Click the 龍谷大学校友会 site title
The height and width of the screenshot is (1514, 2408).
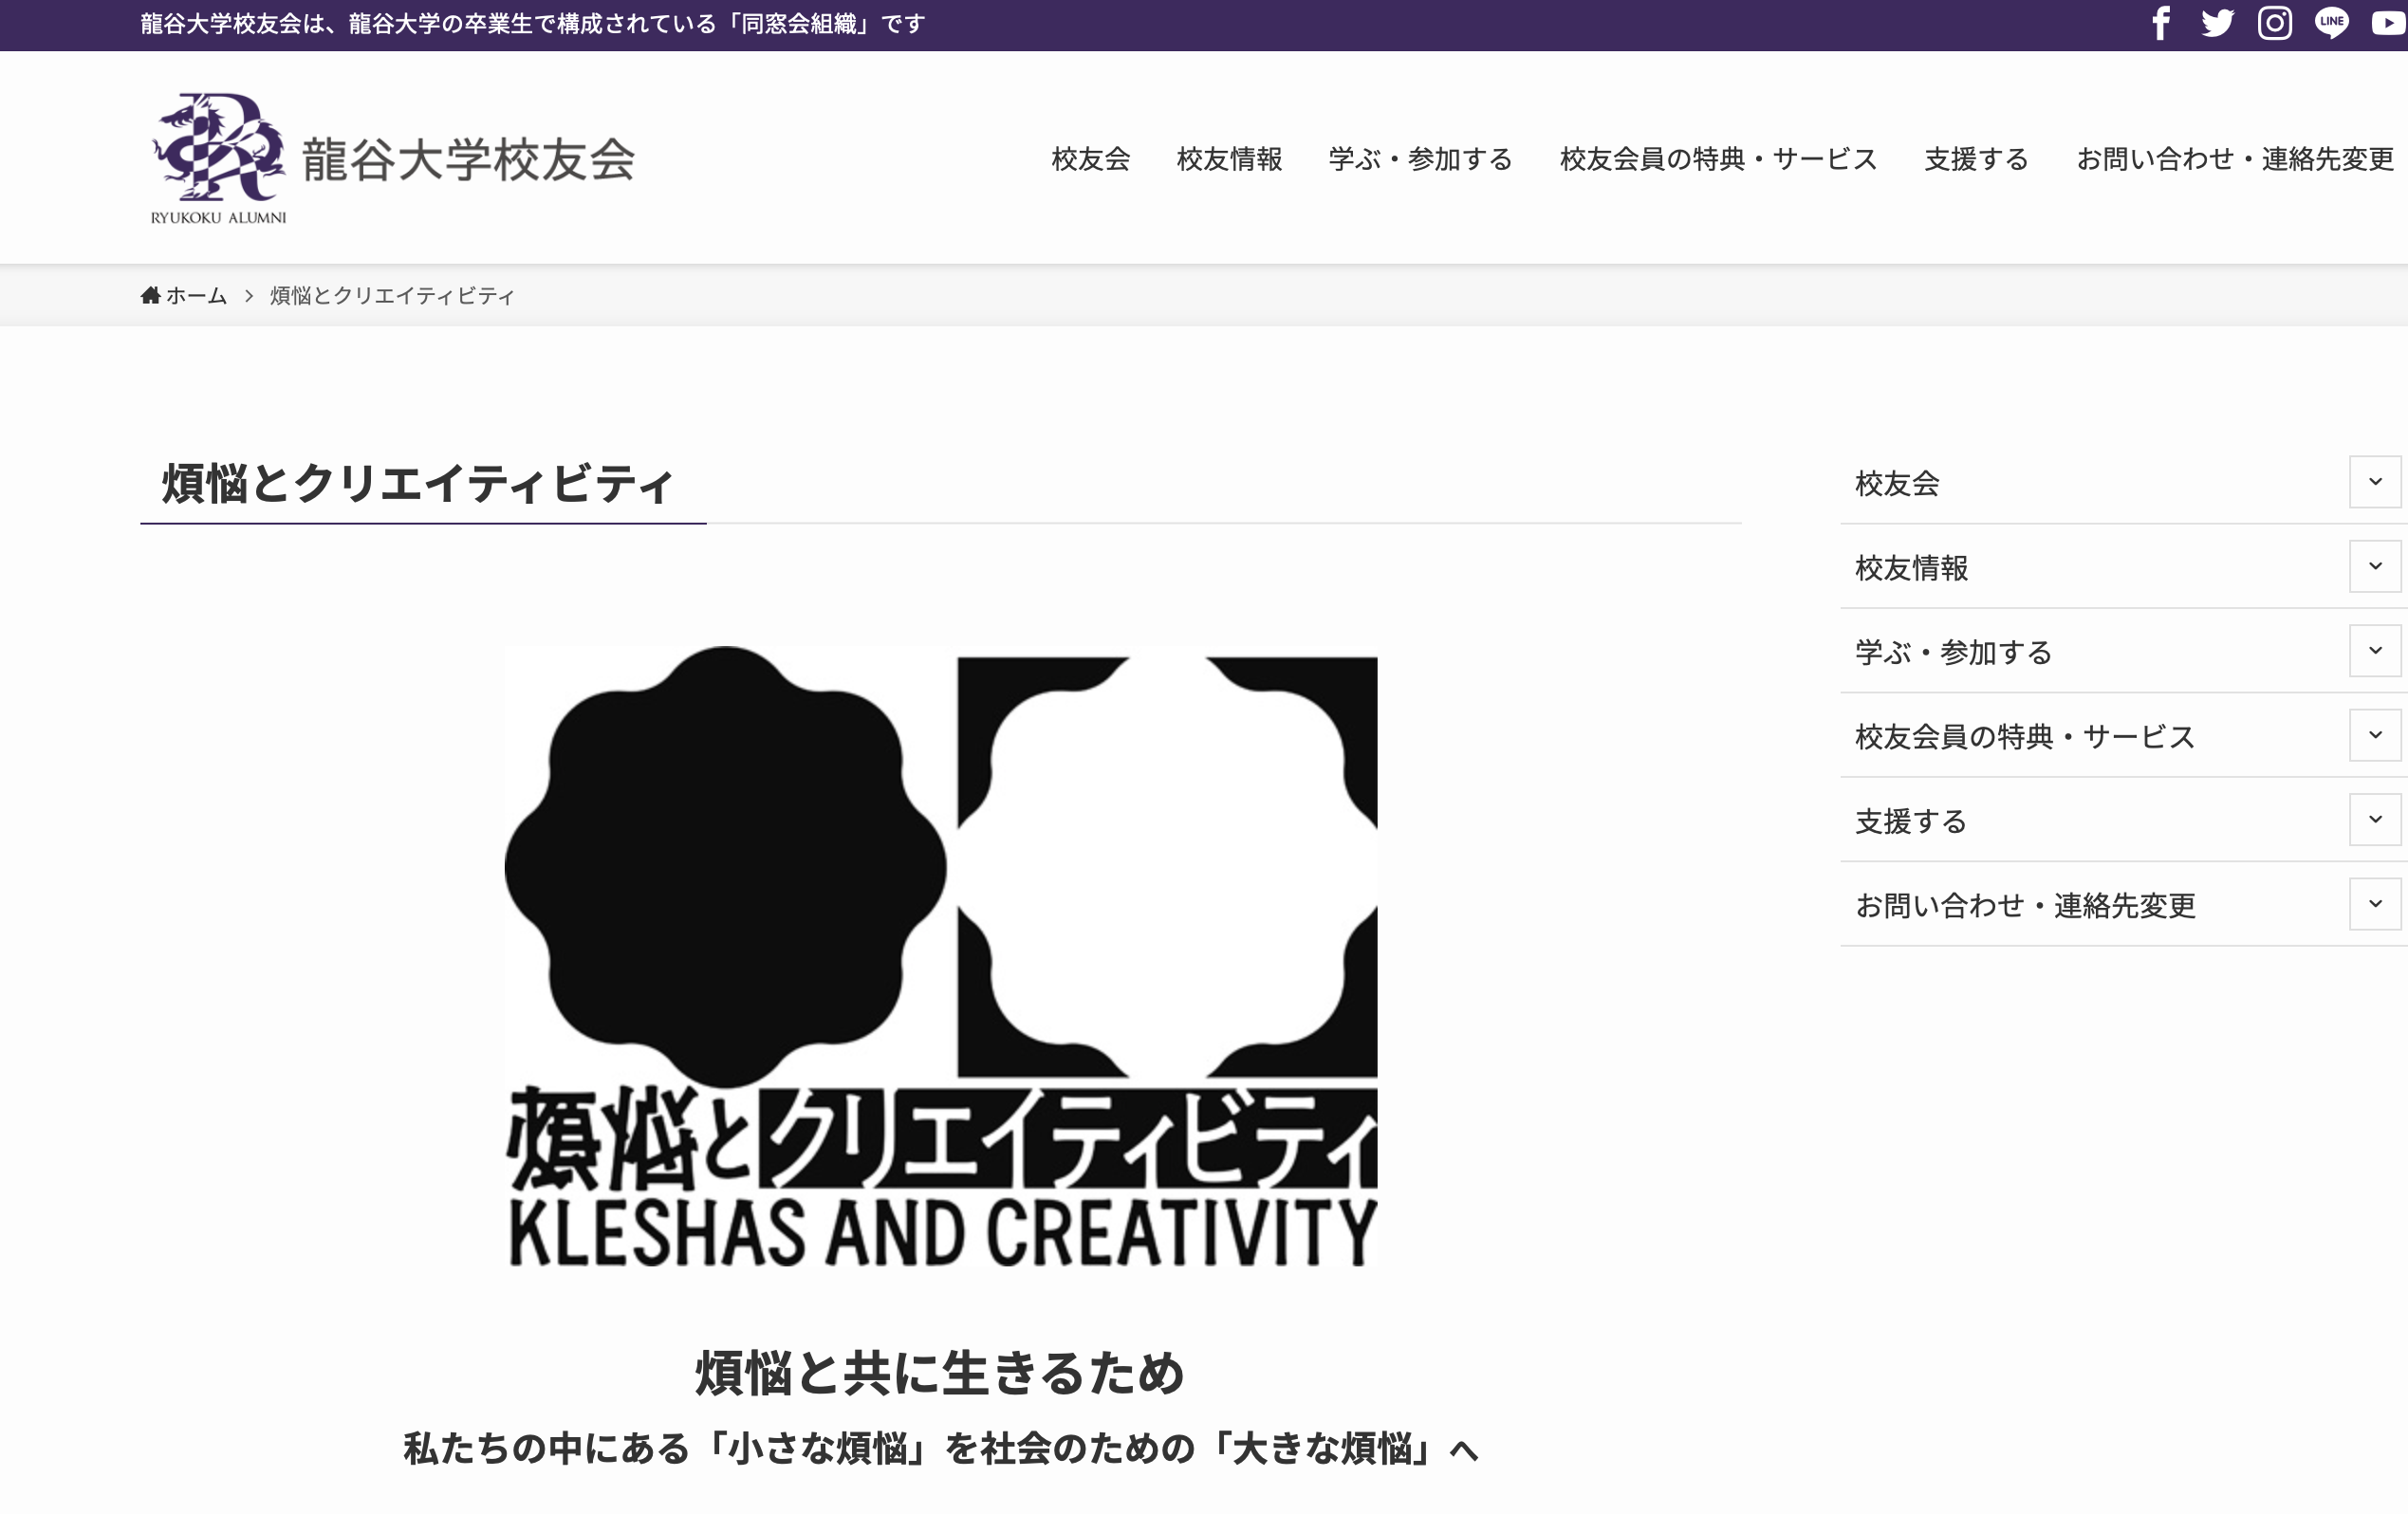pyautogui.click(x=468, y=159)
